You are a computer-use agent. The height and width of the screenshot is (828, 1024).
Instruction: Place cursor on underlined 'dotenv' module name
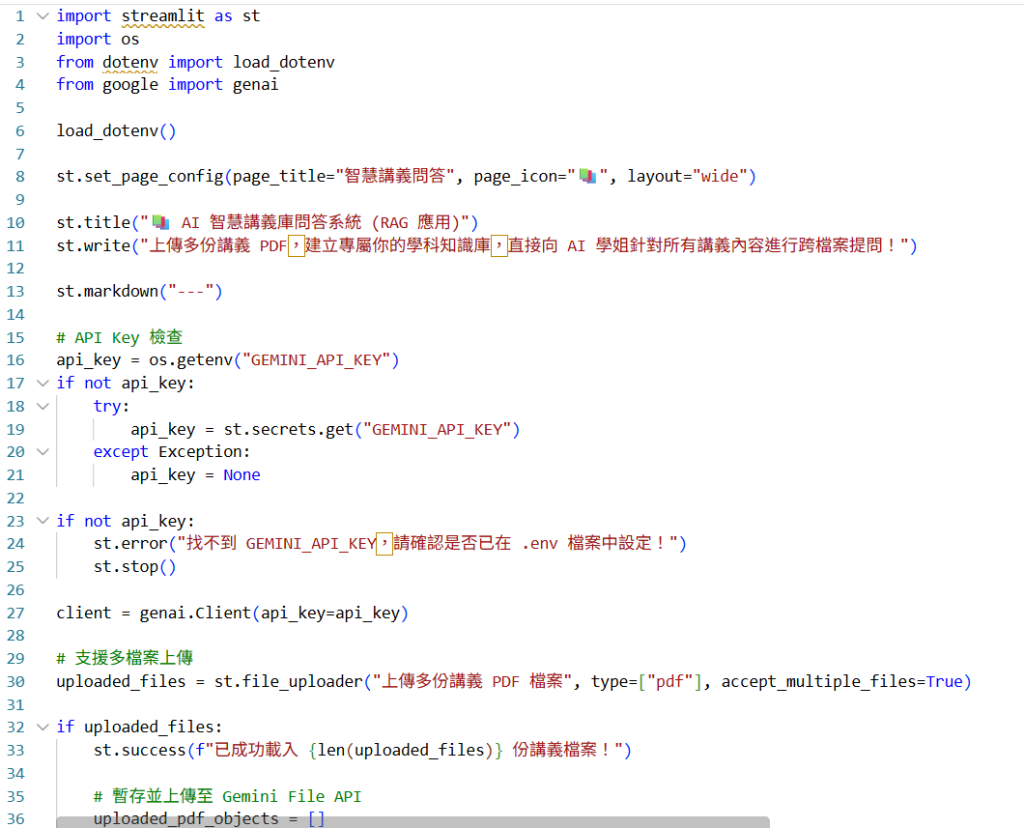(130, 62)
